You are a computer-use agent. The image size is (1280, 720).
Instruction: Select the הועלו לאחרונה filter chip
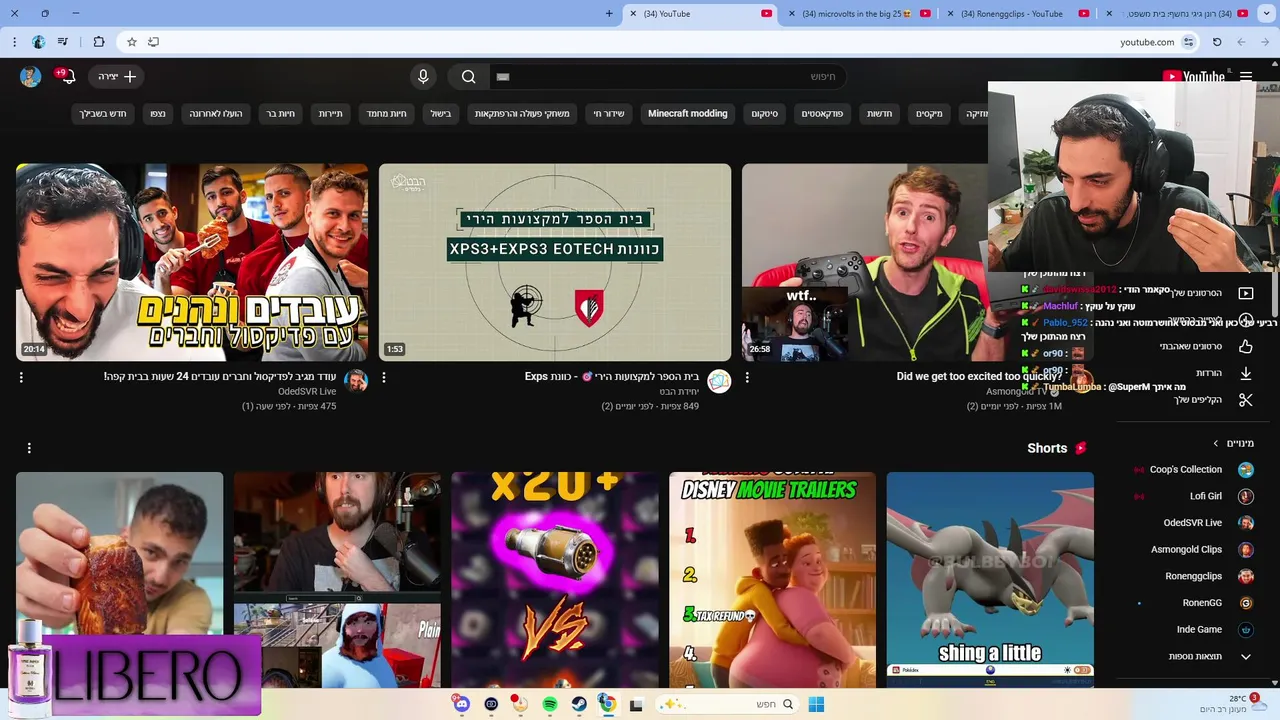217,114
